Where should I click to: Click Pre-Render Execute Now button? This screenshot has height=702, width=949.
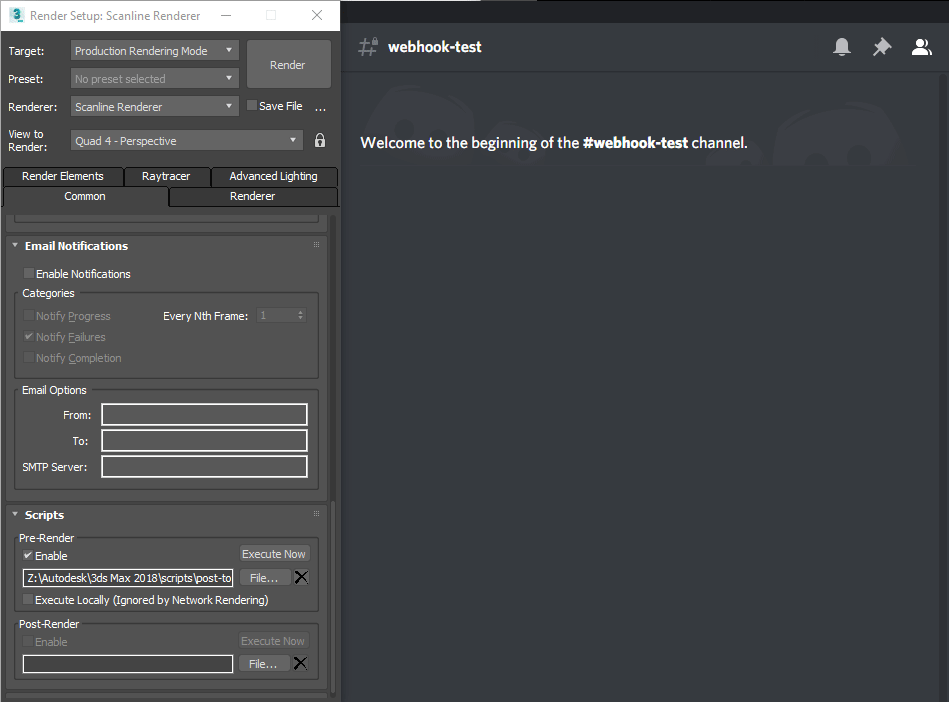click(274, 554)
